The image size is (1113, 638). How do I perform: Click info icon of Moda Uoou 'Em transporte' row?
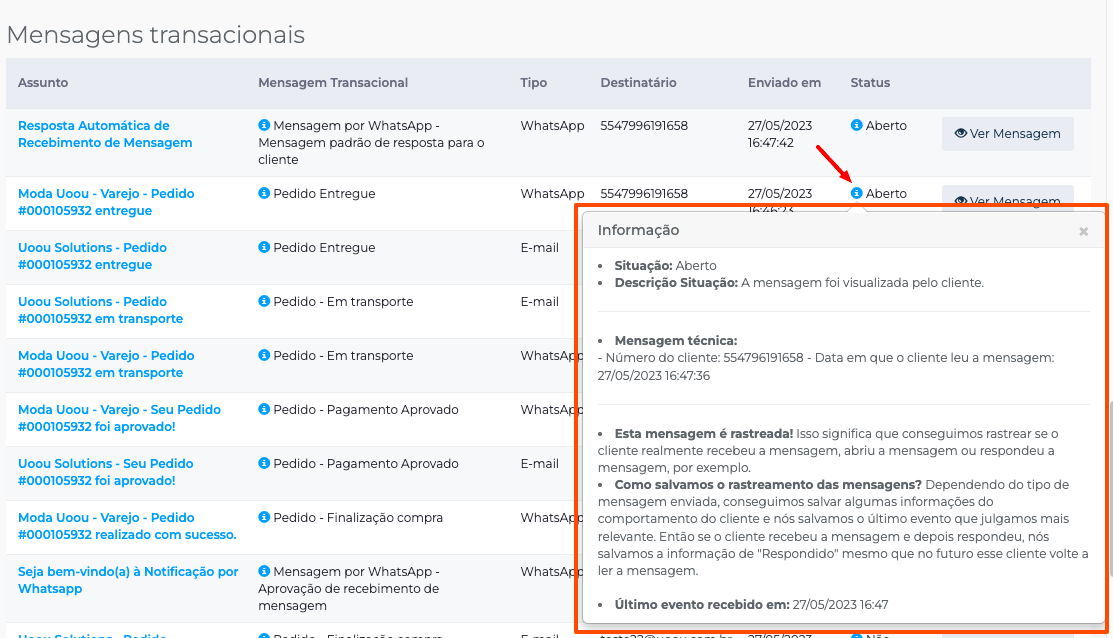point(264,355)
